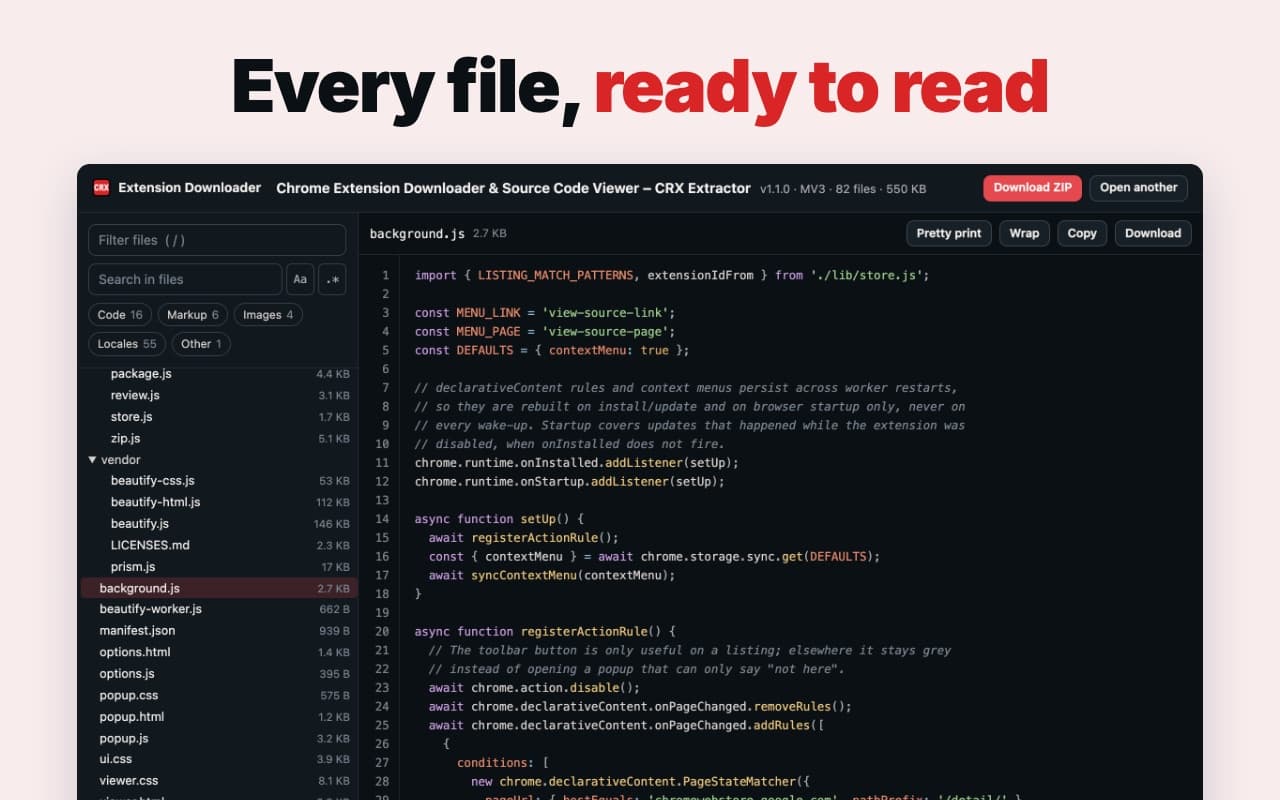
Task: Toggle the Wrap button
Action: click(1024, 233)
